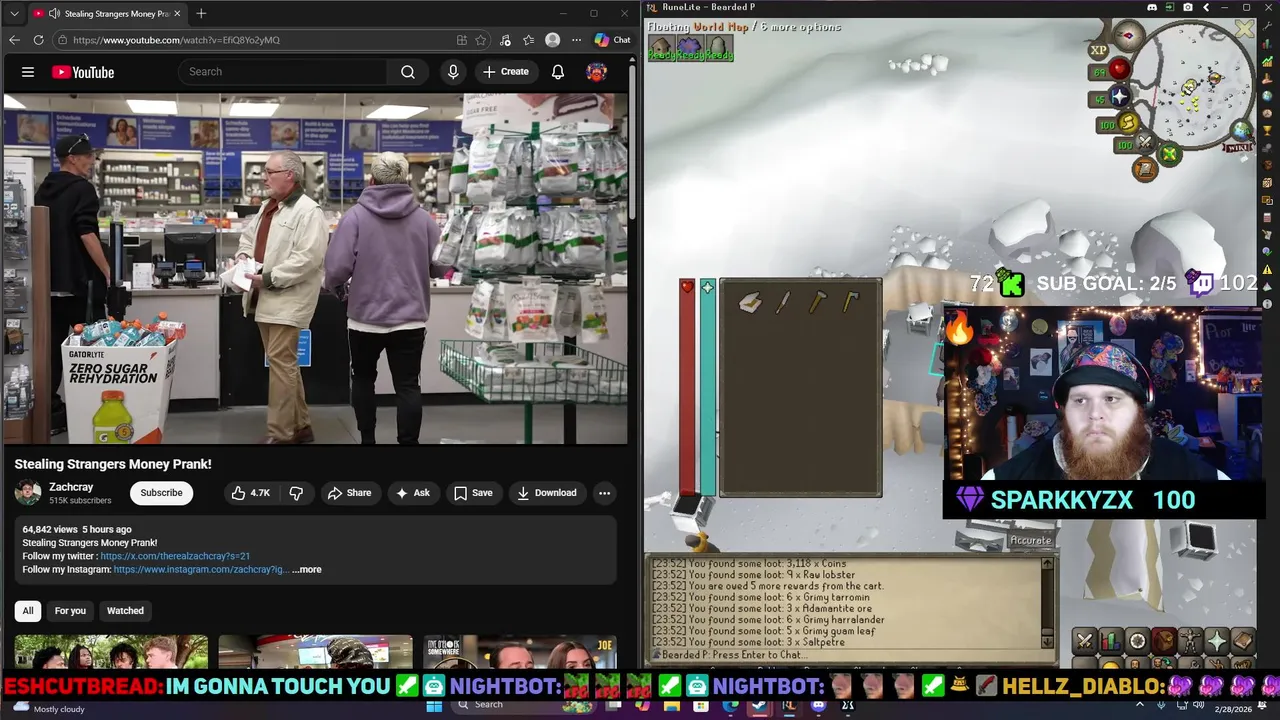Save the video to a playlist

pyautogui.click(x=473, y=493)
